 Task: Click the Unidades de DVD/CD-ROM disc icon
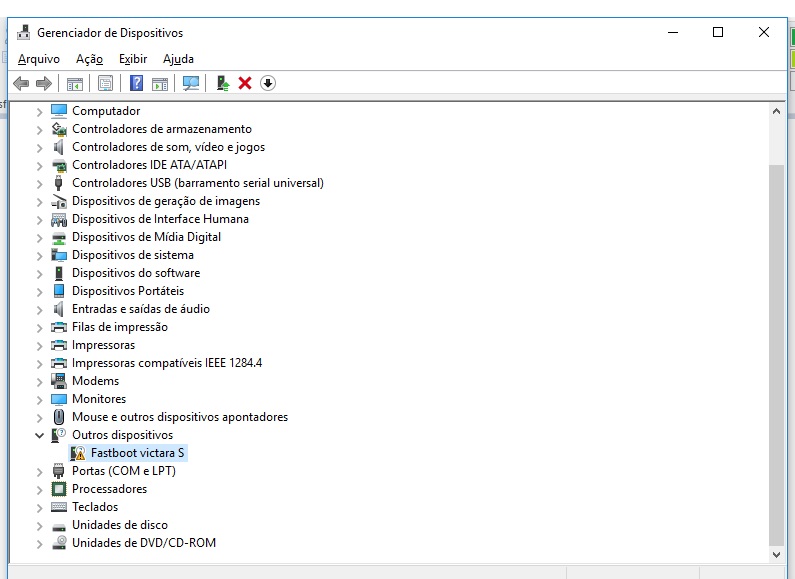point(59,543)
